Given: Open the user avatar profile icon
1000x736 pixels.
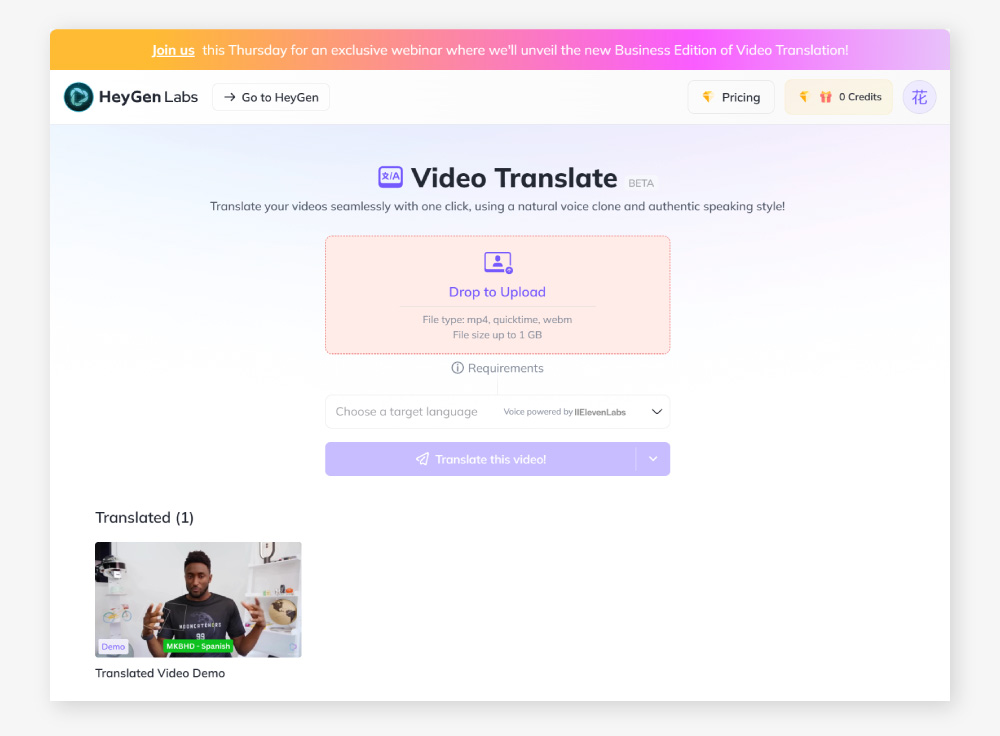Looking at the screenshot, I should (x=919, y=97).
